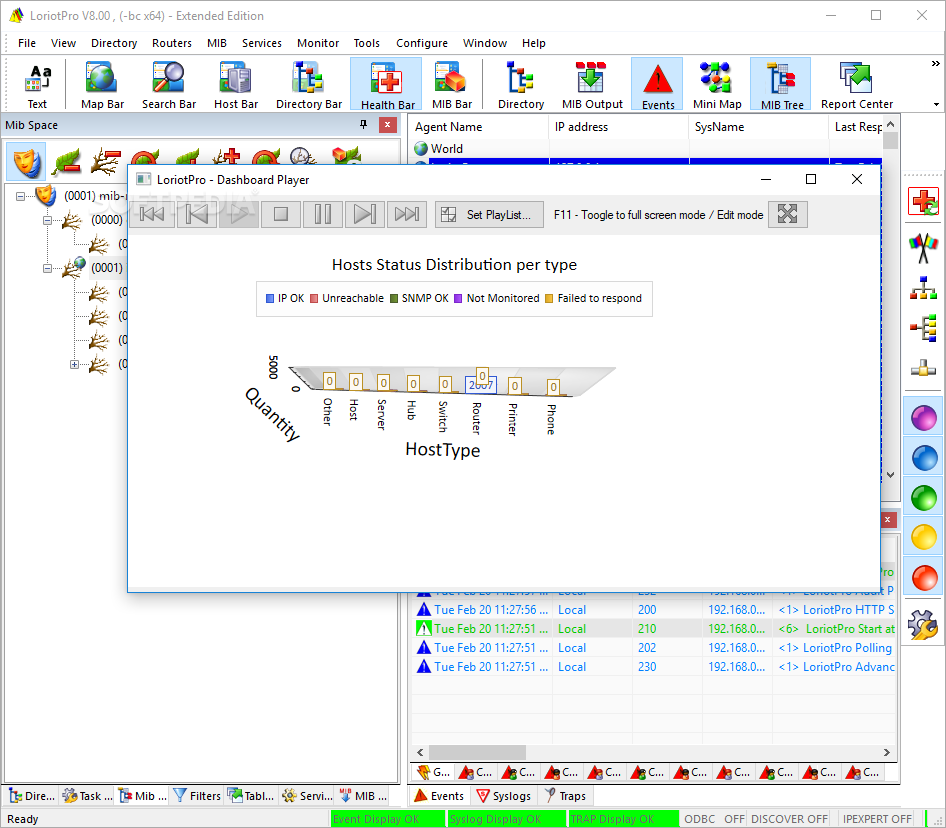Toggle the Search Bar panel
Image resolution: width=946 pixels, height=828 pixels.
click(169, 85)
